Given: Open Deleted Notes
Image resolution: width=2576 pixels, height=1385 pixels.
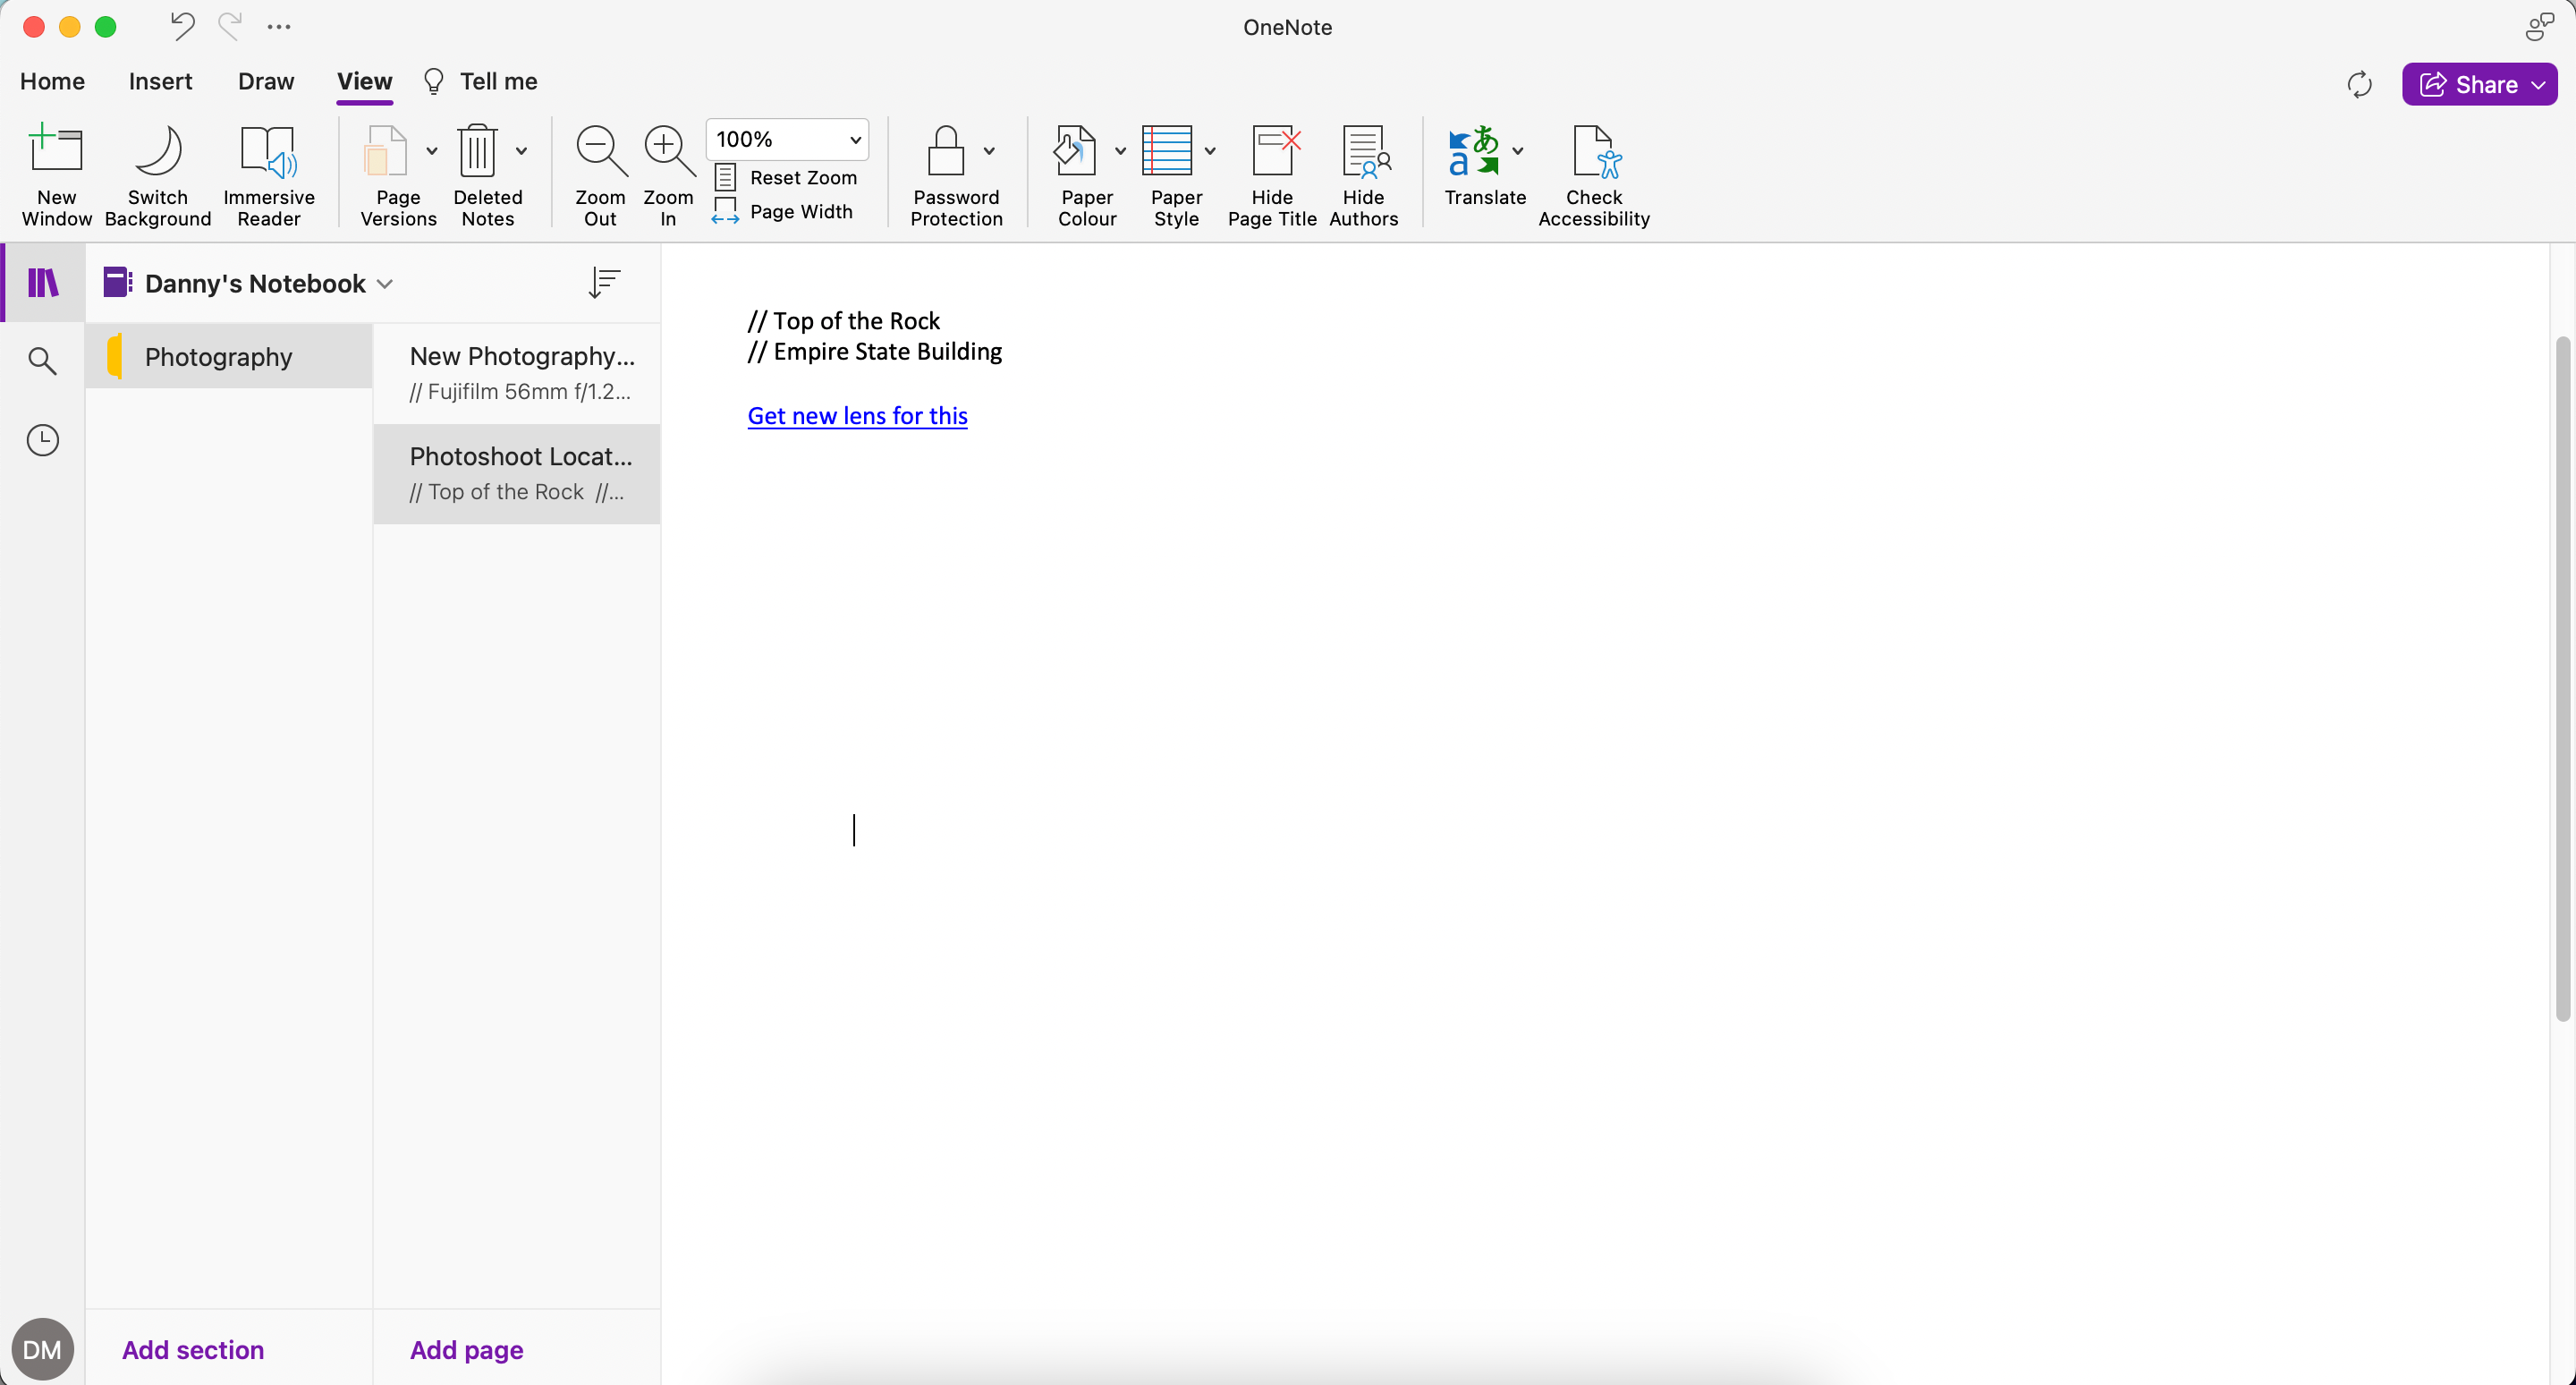Looking at the screenshot, I should 488,175.
